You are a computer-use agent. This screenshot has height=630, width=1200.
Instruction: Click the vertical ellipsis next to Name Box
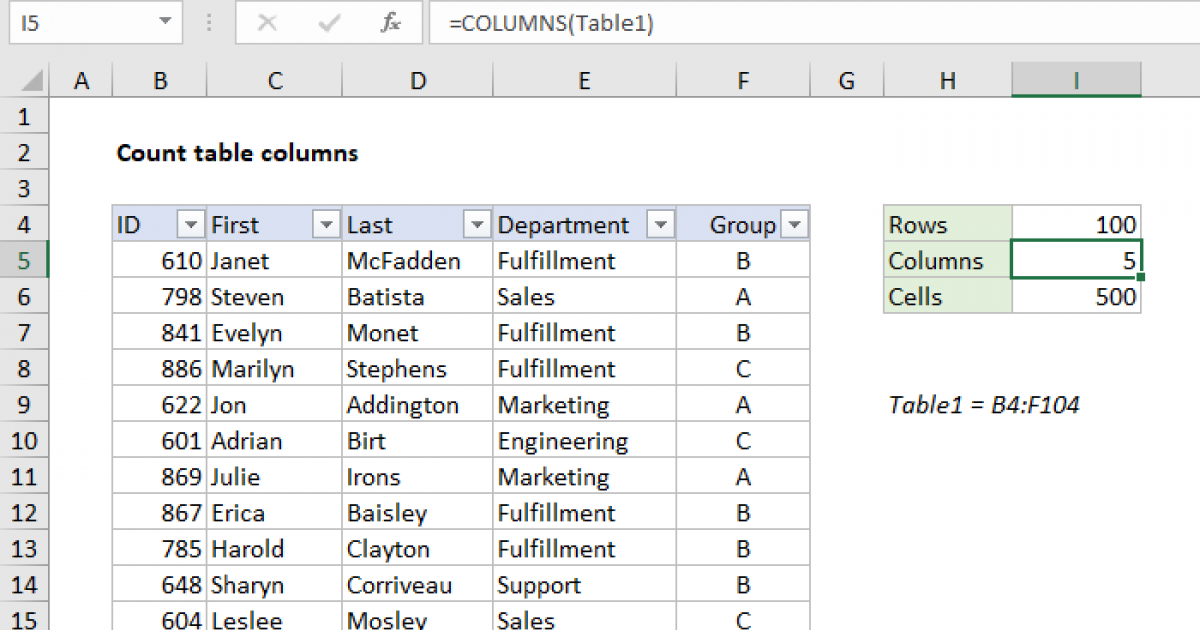(207, 23)
